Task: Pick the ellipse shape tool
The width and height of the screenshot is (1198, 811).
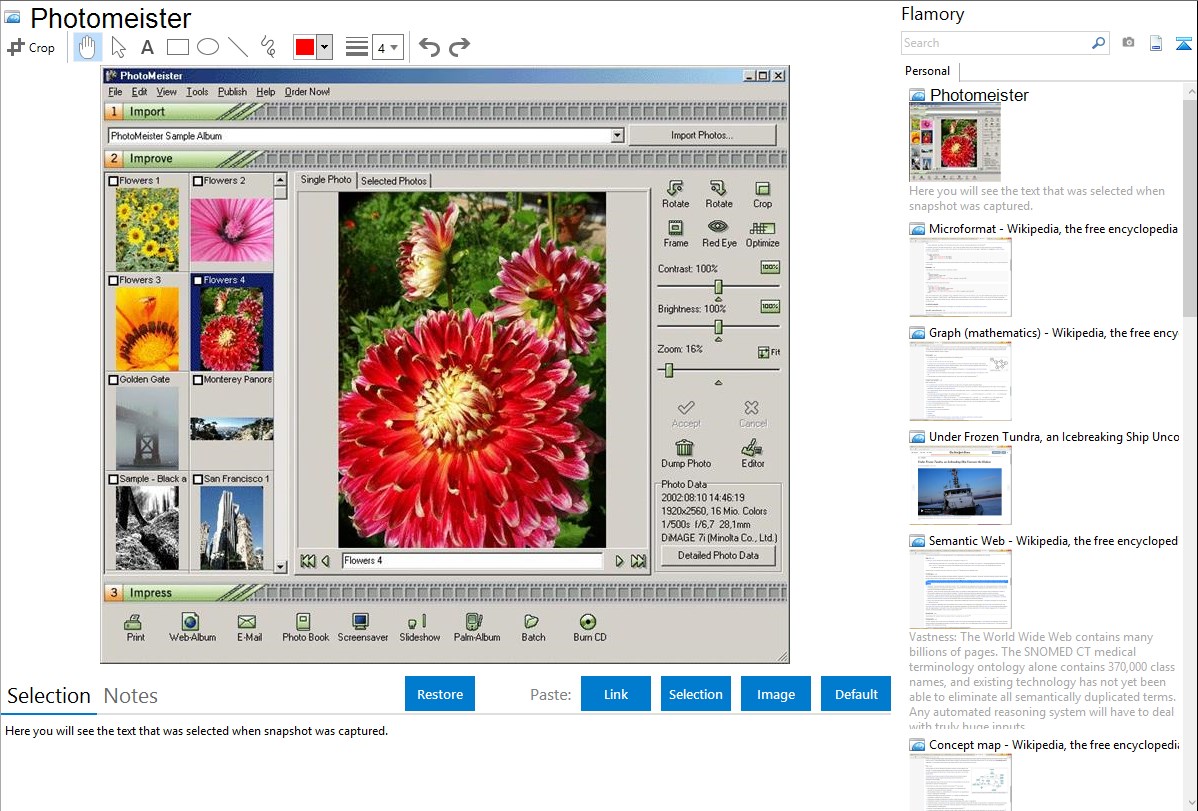Action: 208,47
